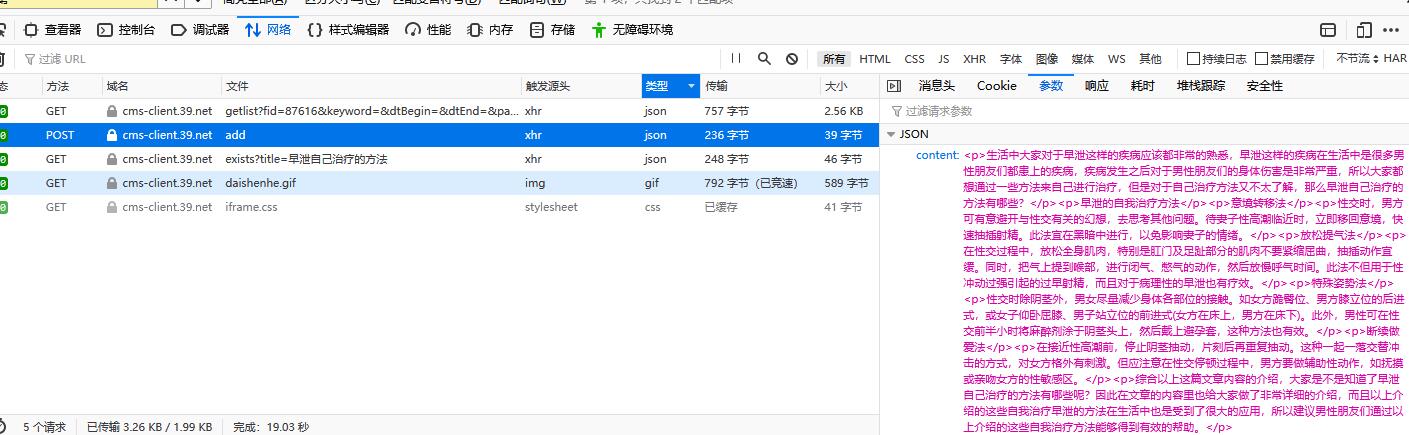Switch to the 耗时 (Timings) tab

tap(1142, 86)
